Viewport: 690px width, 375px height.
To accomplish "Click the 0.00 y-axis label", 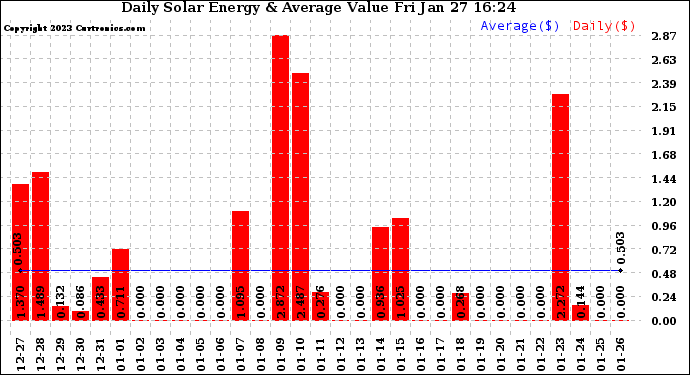I will pos(664,321).
